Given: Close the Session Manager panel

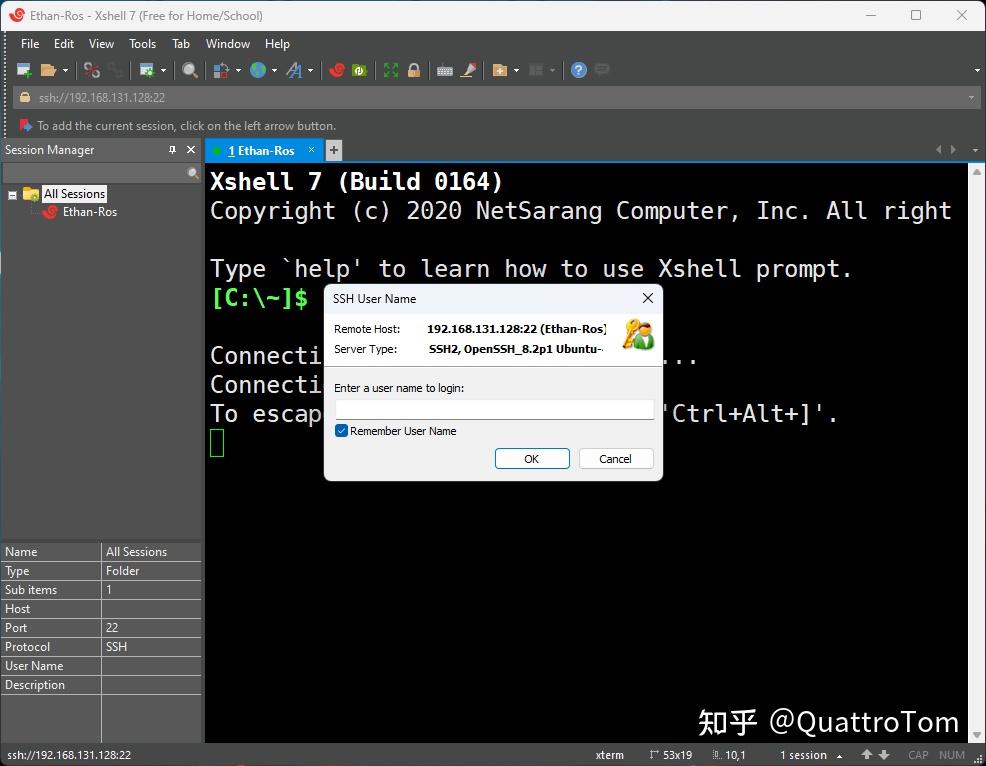Looking at the screenshot, I should pos(191,150).
